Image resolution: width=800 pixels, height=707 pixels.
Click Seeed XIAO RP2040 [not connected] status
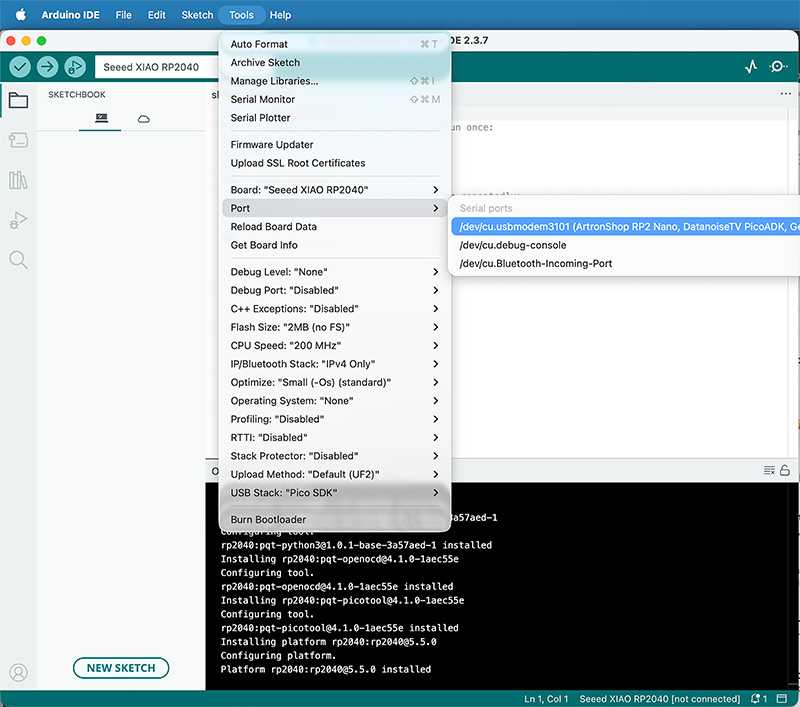pos(659,699)
